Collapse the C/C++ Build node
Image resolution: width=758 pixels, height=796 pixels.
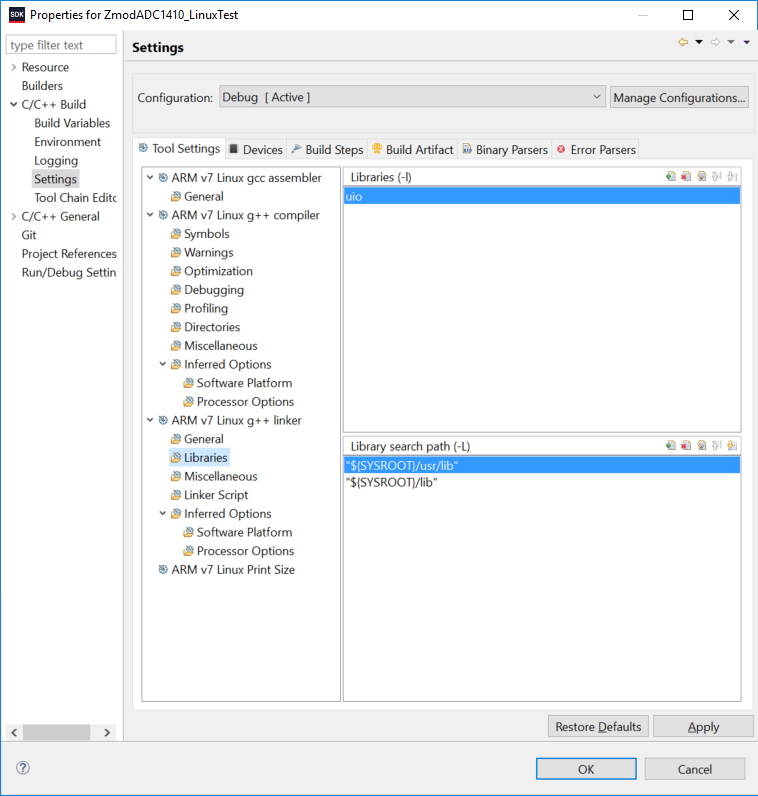14,104
